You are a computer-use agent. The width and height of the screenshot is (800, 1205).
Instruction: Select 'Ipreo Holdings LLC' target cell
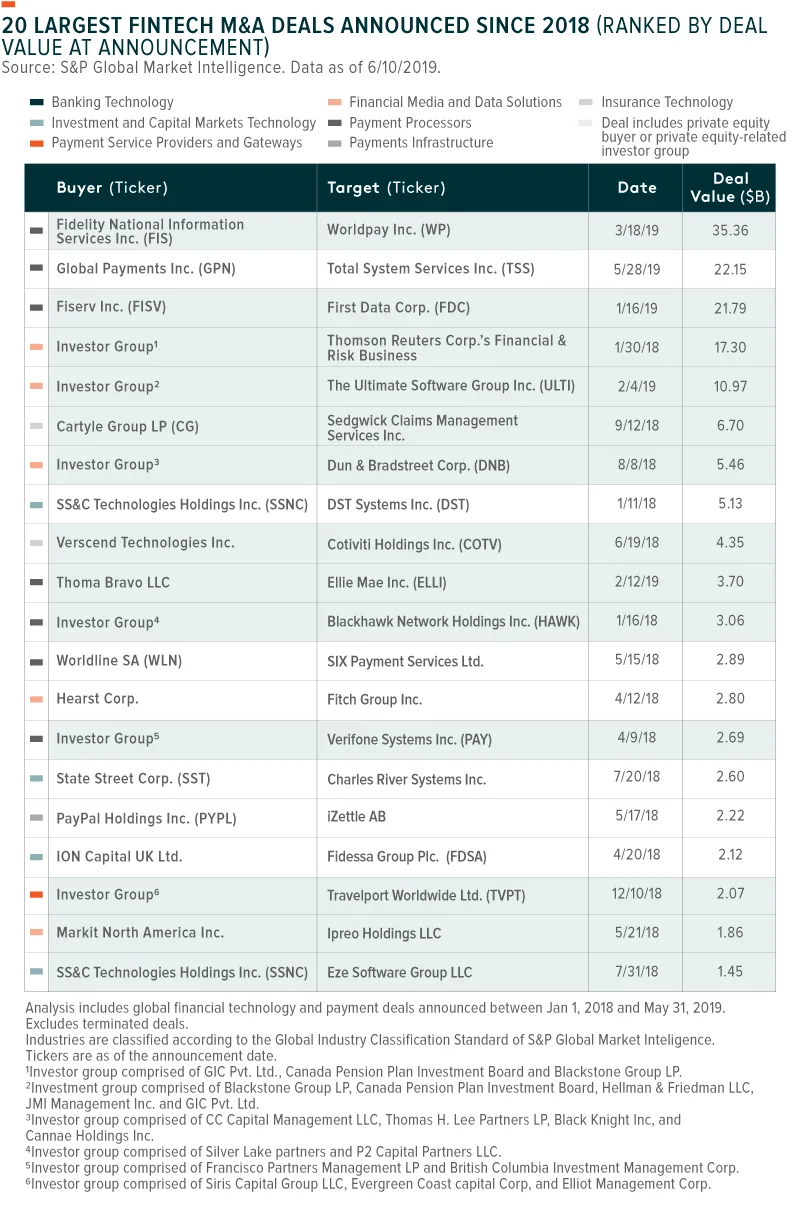coord(384,934)
